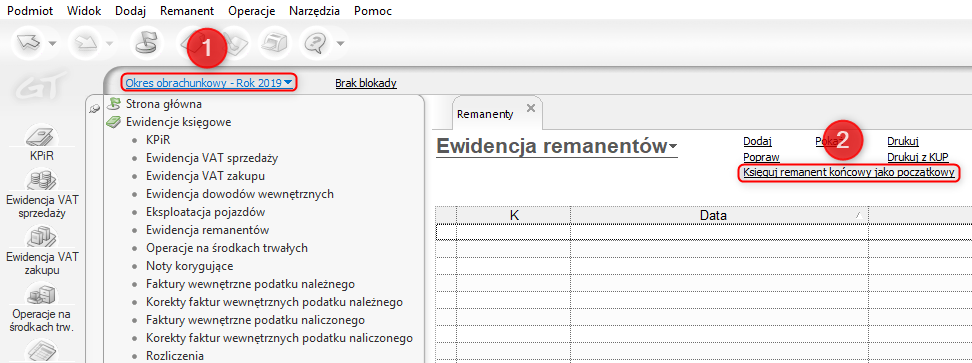Click the Brak blokady link

[x=366, y=82]
